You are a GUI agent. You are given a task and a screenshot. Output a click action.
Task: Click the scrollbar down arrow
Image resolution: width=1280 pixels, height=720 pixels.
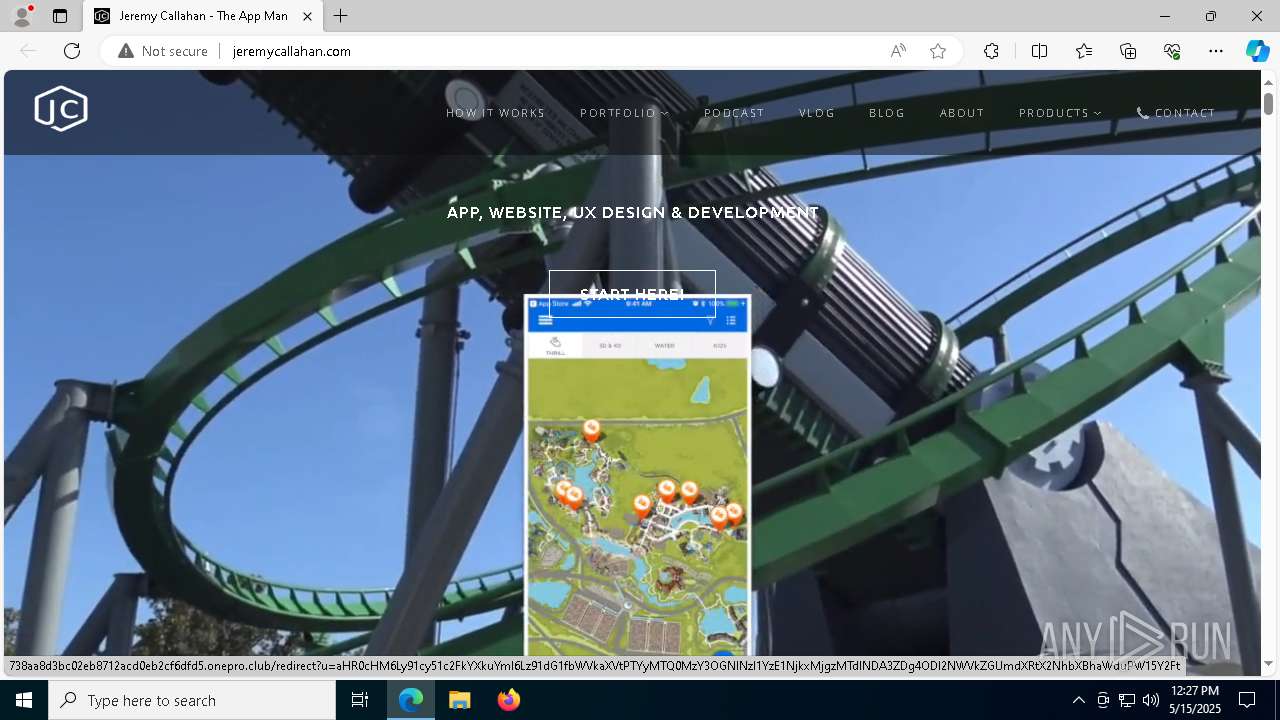tap(1268, 663)
